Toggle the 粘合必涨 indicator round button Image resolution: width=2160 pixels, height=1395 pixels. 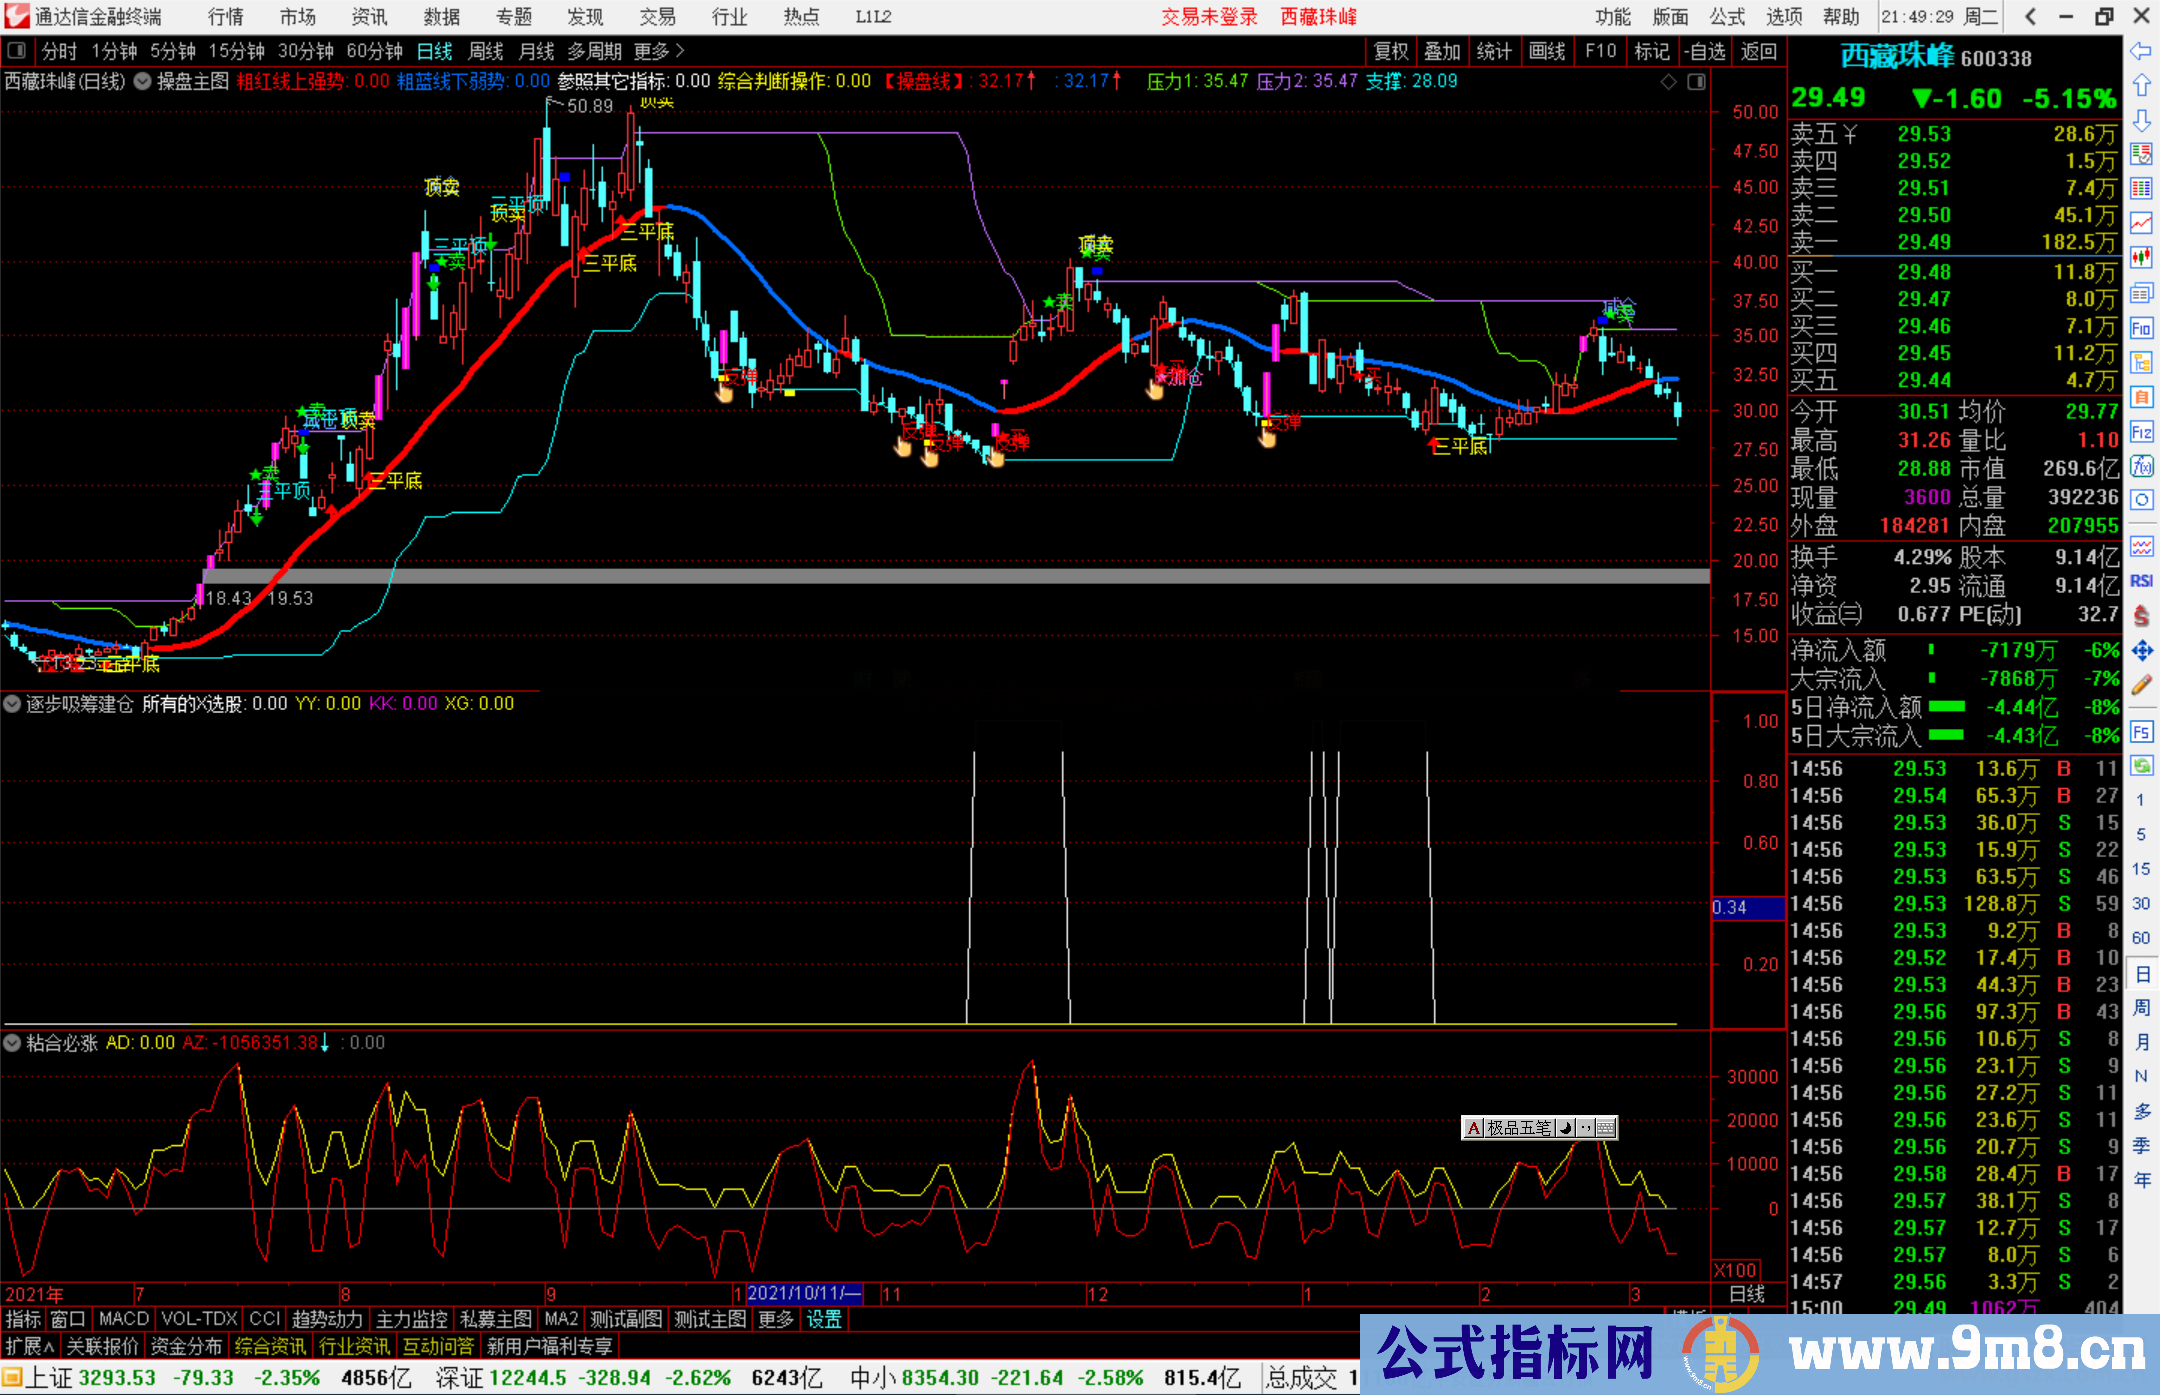[x=12, y=1043]
